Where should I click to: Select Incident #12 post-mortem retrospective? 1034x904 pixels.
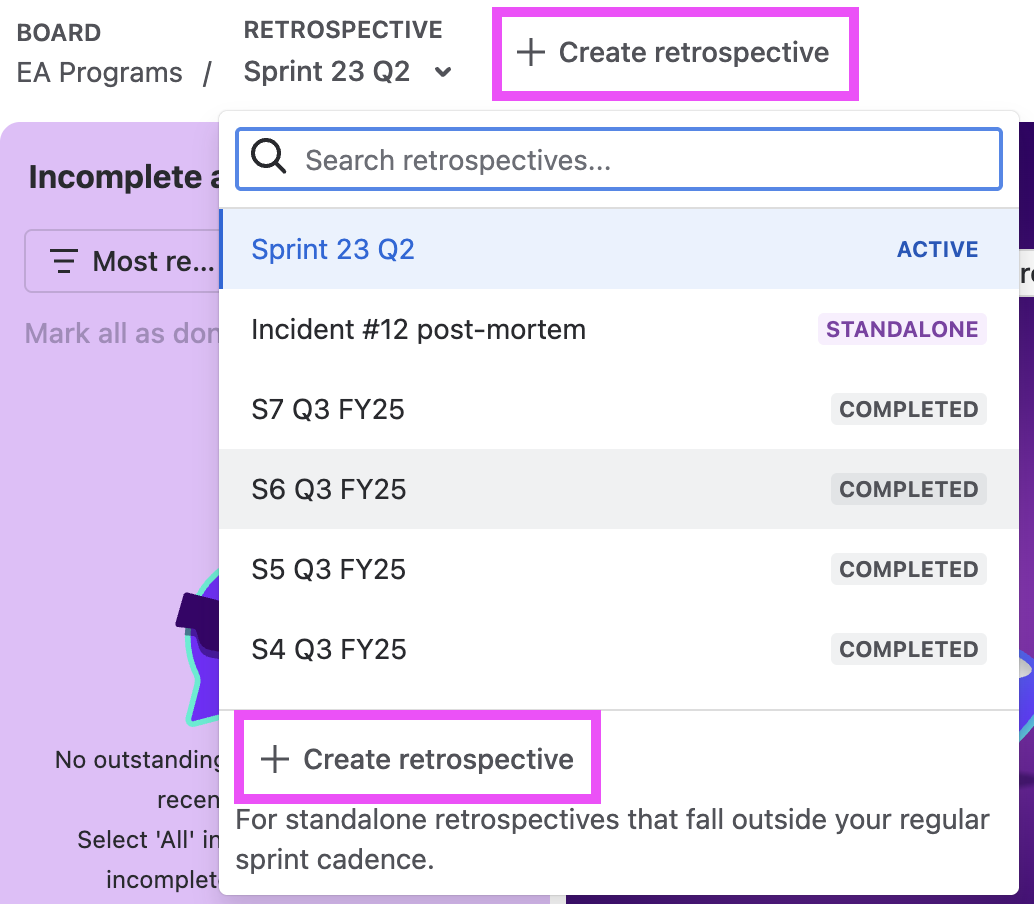pos(619,329)
